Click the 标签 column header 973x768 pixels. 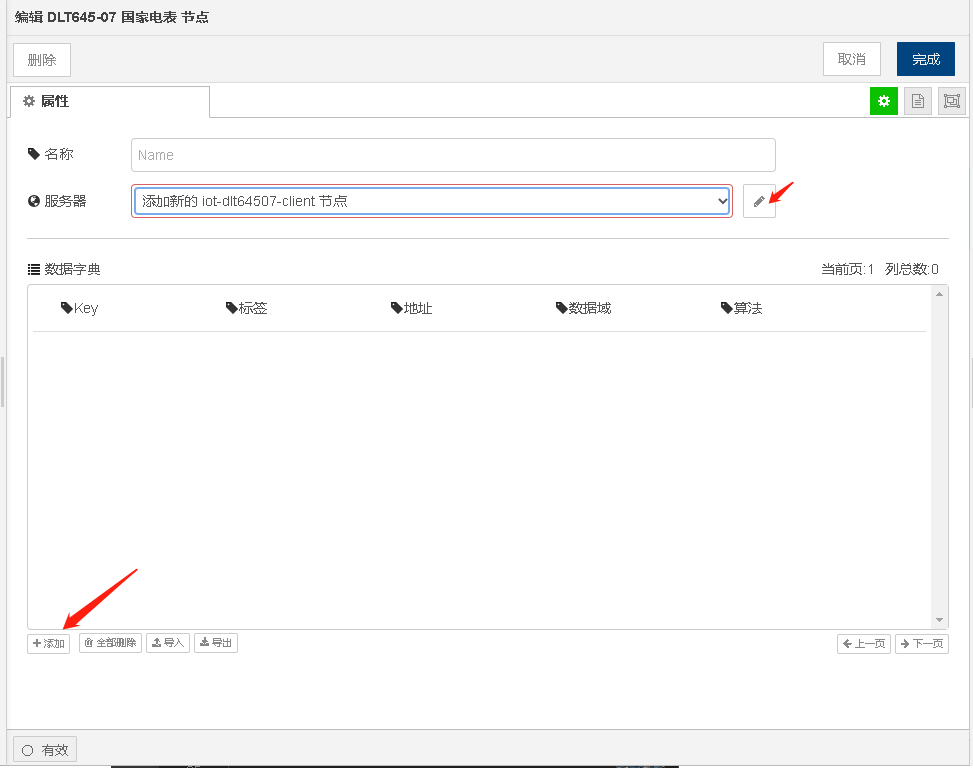tap(246, 308)
